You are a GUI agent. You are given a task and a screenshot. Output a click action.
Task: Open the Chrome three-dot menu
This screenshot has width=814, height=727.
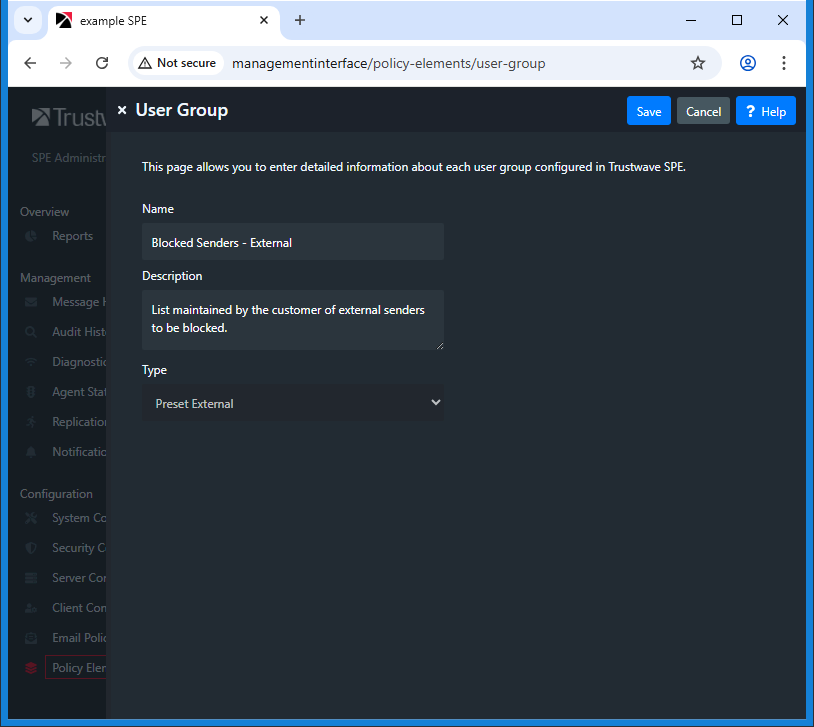coord(784,63)
